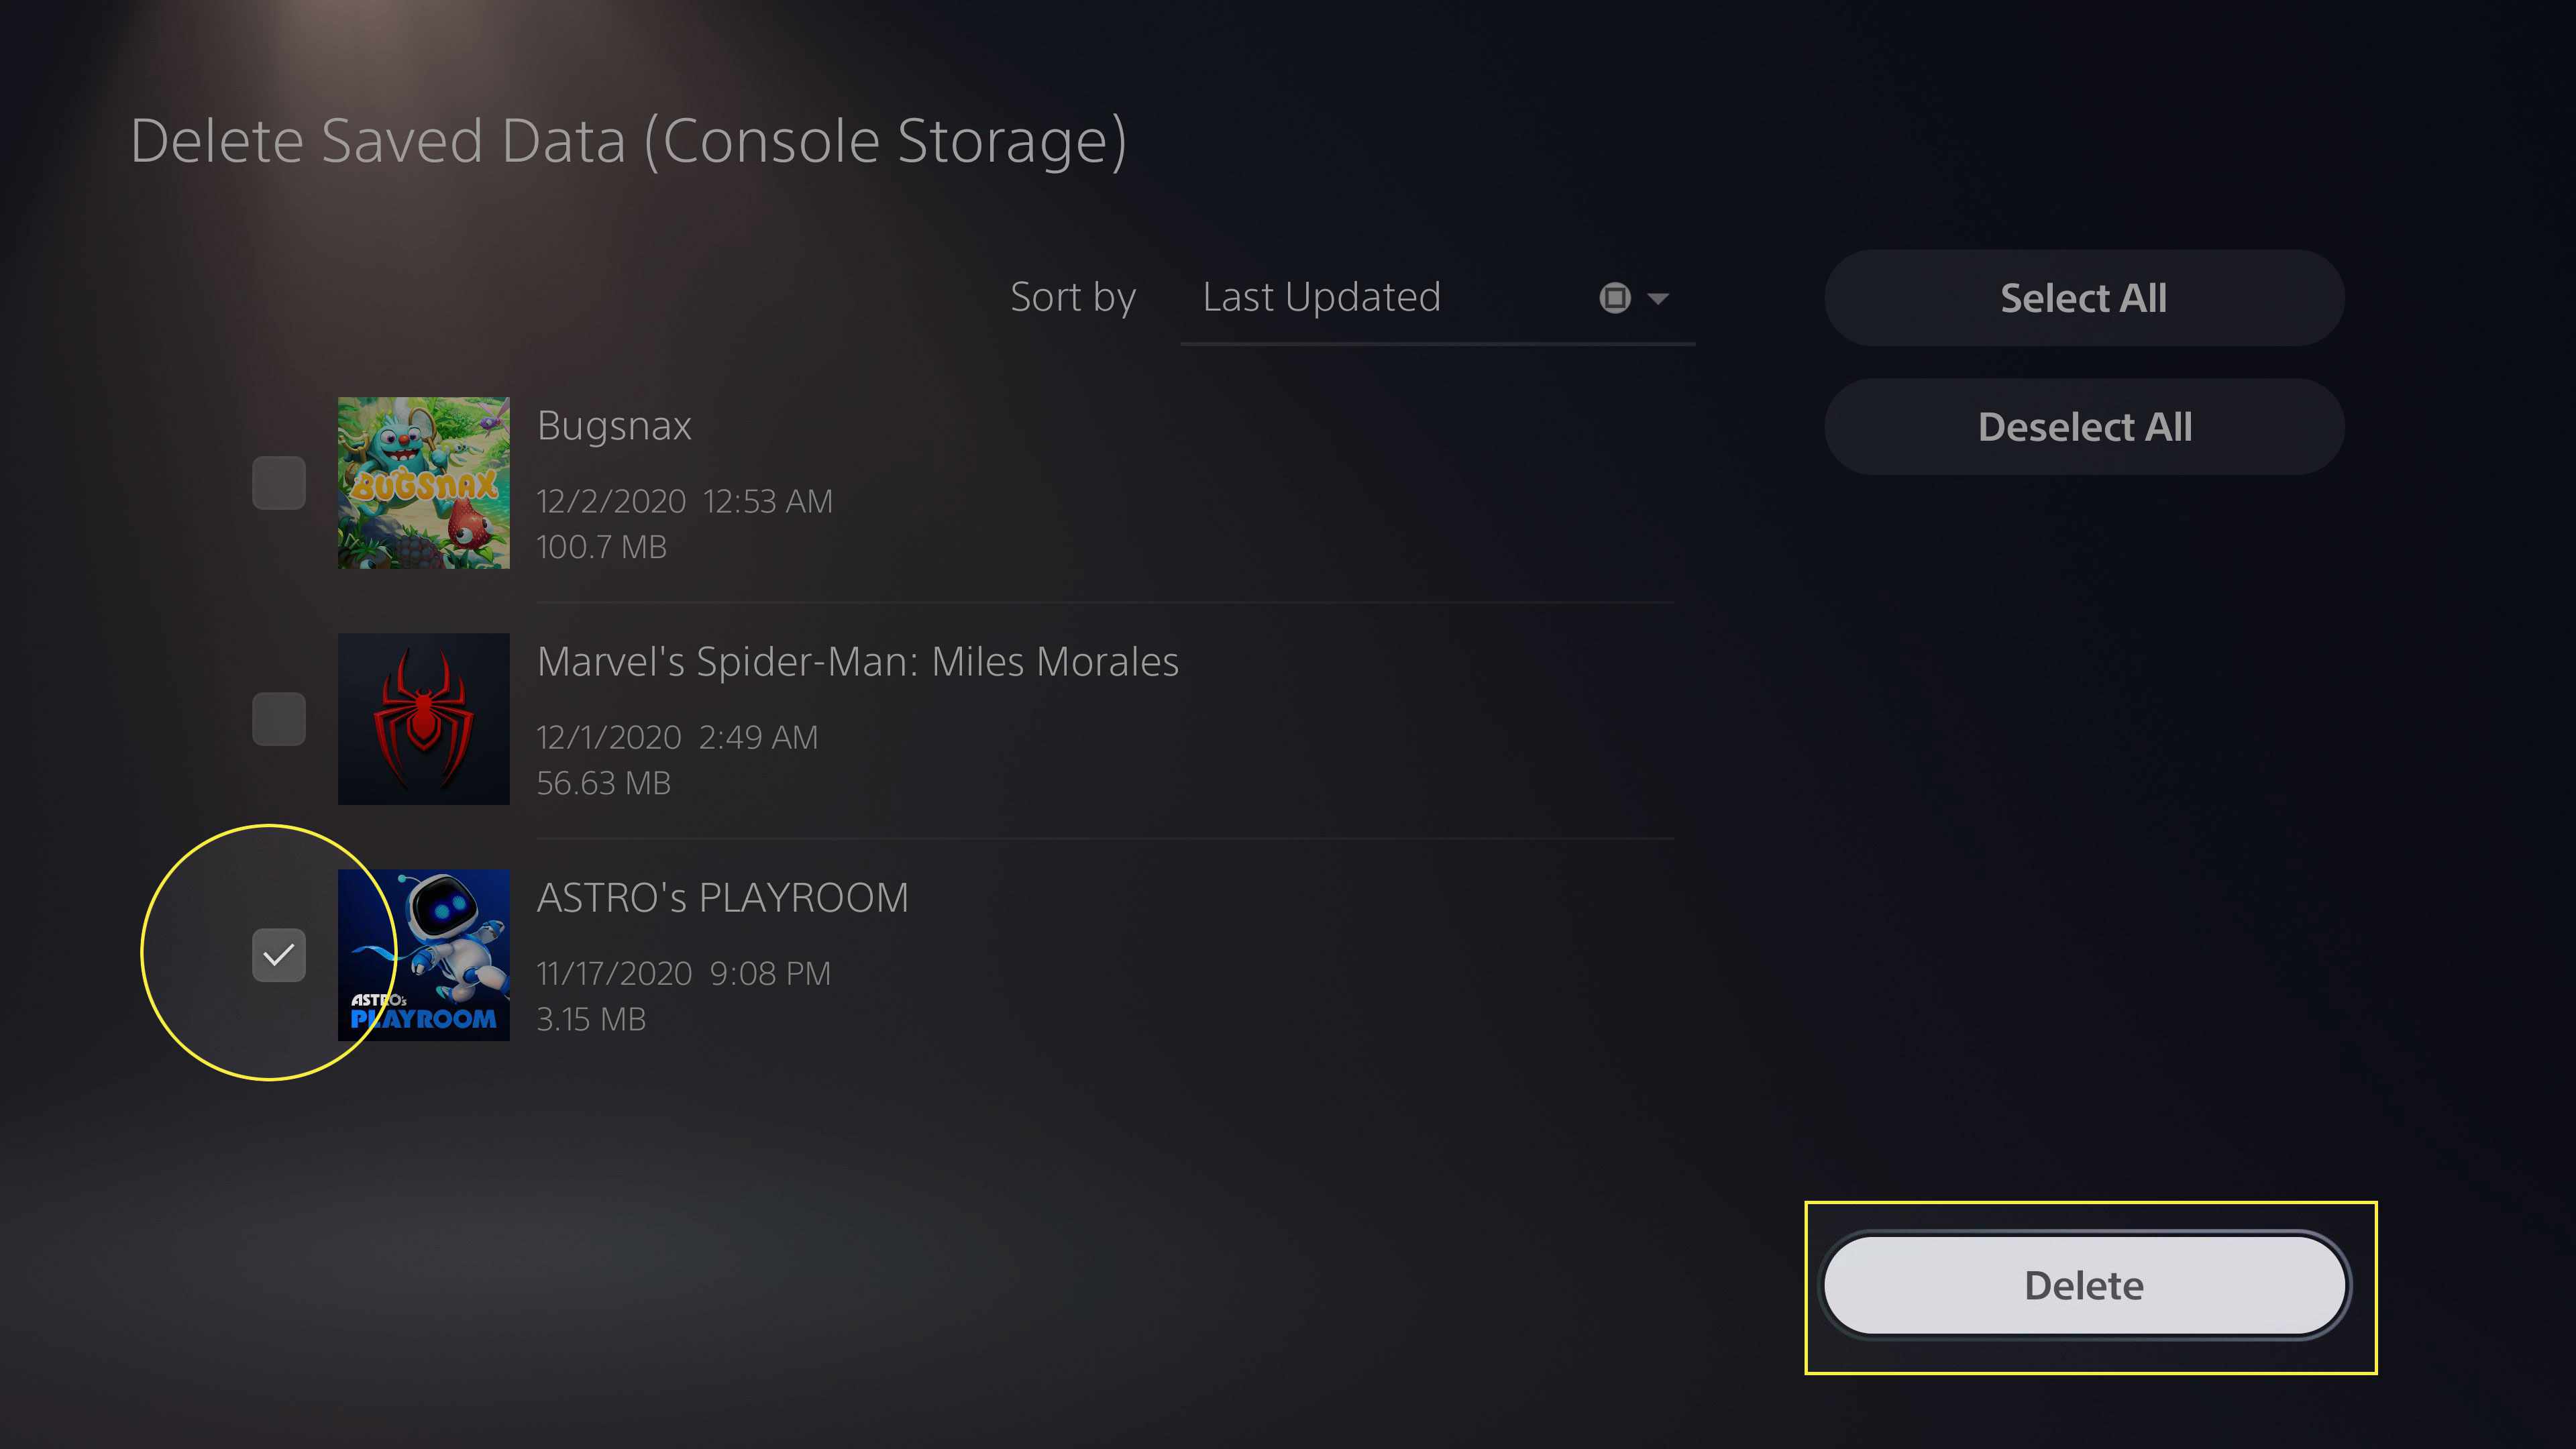This screenshot has height=1449, width=2576.
Task: Select the Bugsnax title text
Action: 614,426
